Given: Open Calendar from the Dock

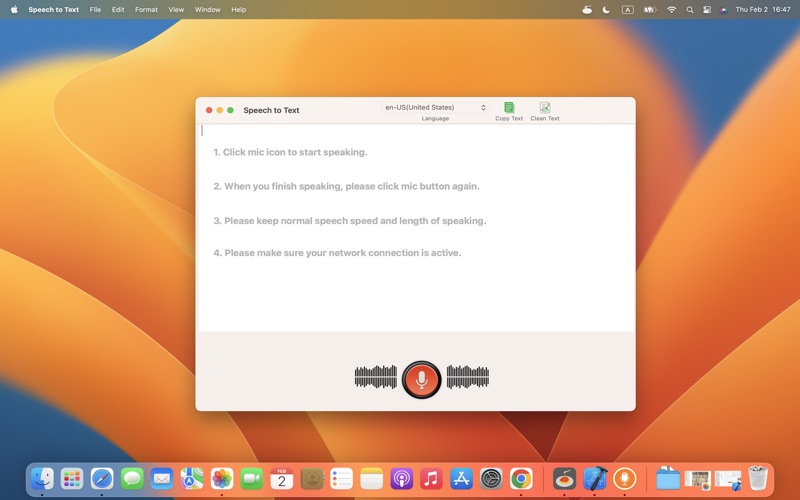Looking at the screenshot, I should pyautogui.click(x=282, y=479).
